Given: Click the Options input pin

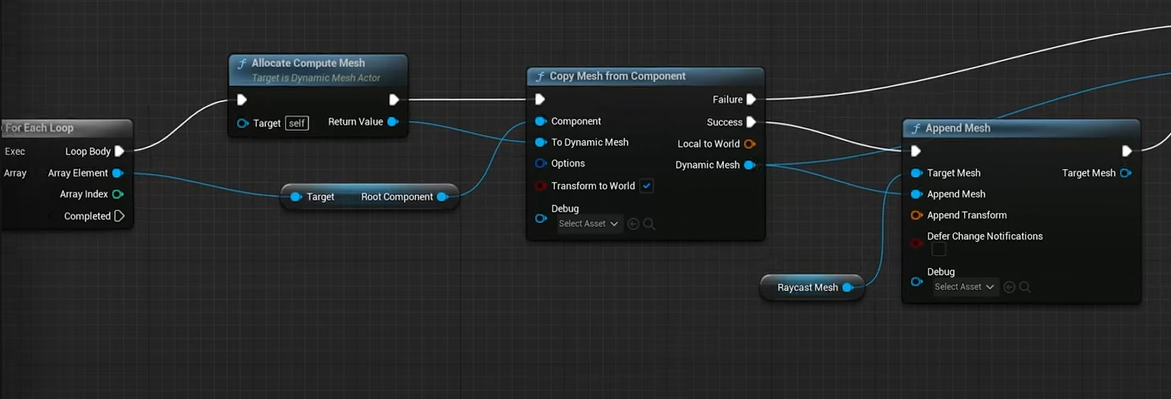Looking at the screenshot, I should coord(541,163).
